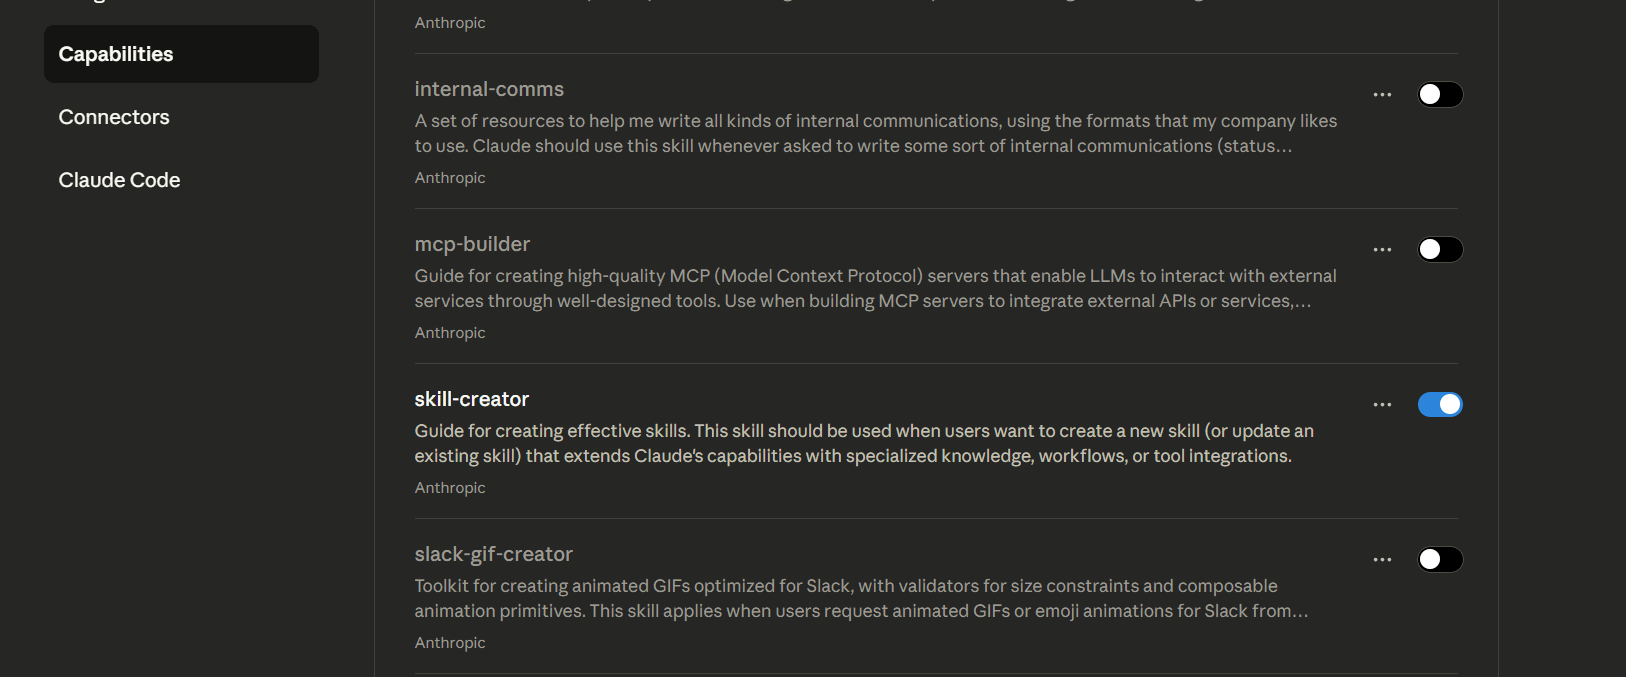Viewport: 1626px width, 677px height.
Task: Click the internal-comms skill title
Action: point(489,89)
